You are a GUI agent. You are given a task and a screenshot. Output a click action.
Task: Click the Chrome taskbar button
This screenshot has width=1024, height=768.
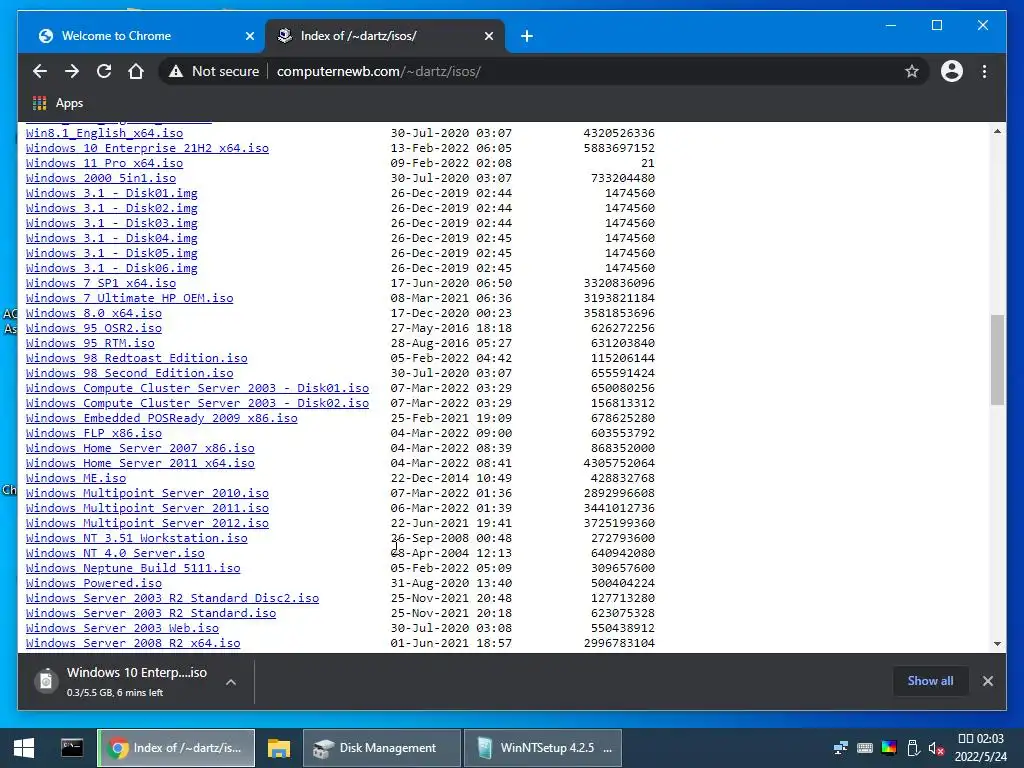(x=176, y=748)
